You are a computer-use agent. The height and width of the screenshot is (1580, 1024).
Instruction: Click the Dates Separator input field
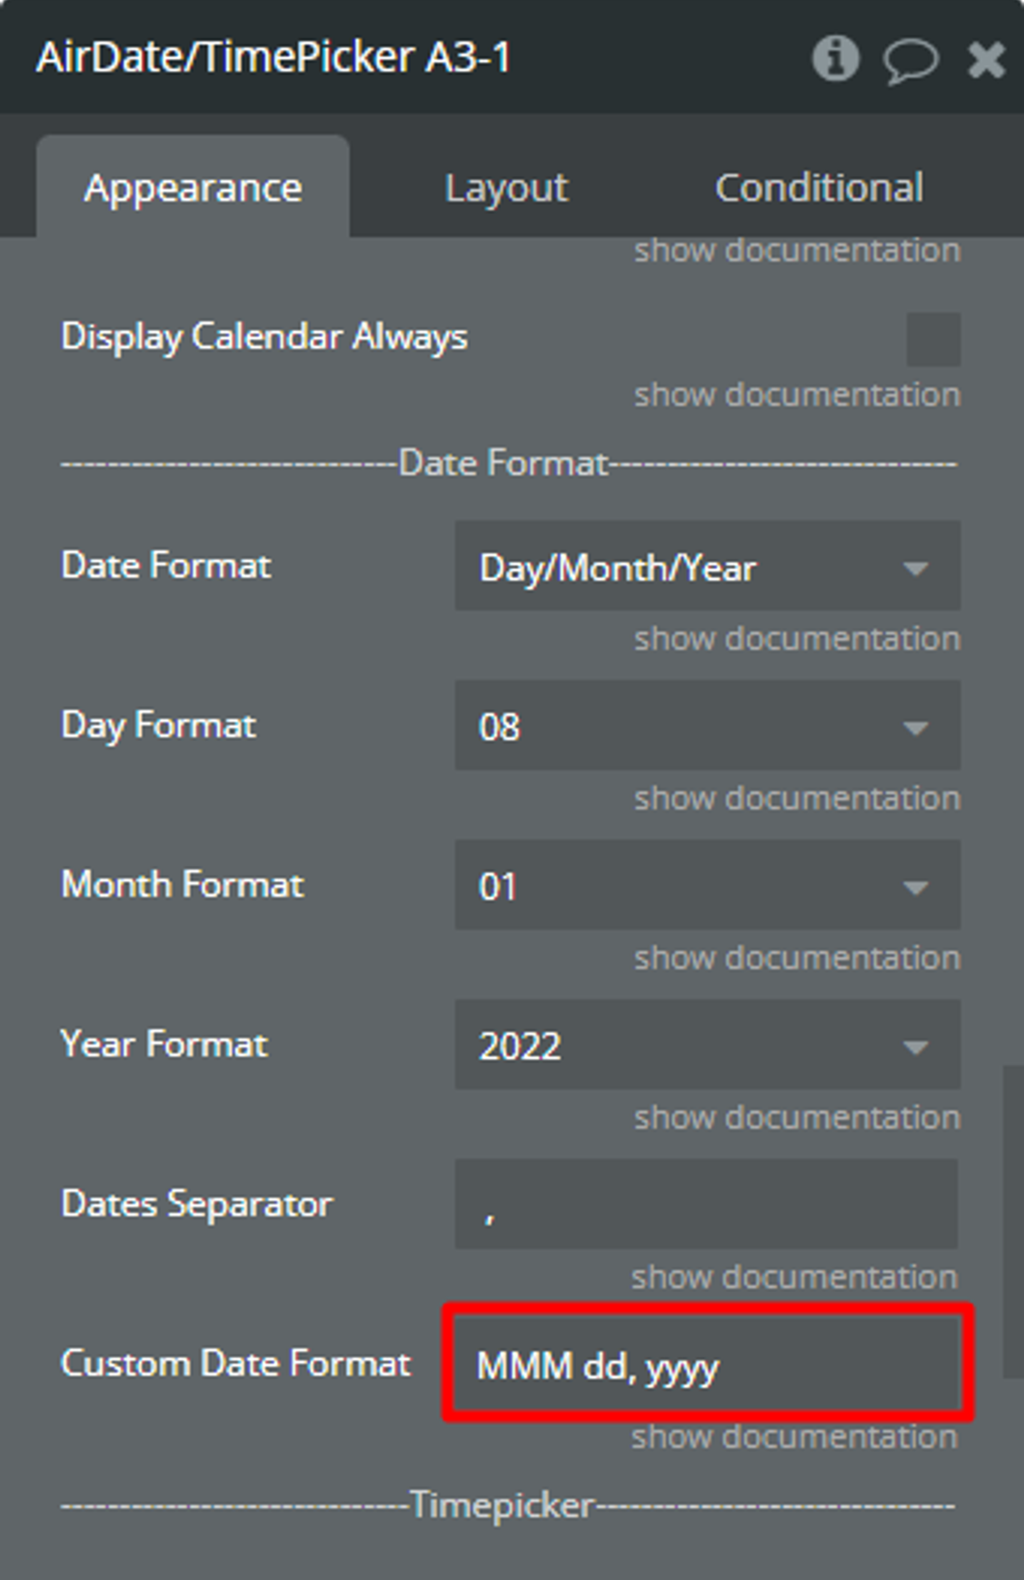(706, 1204)
